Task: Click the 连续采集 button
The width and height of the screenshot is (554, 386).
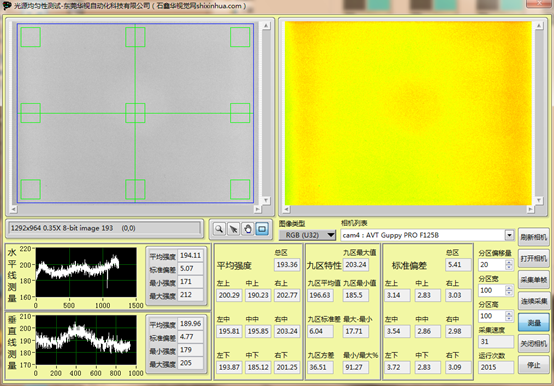Action: (x=534, y=301)
